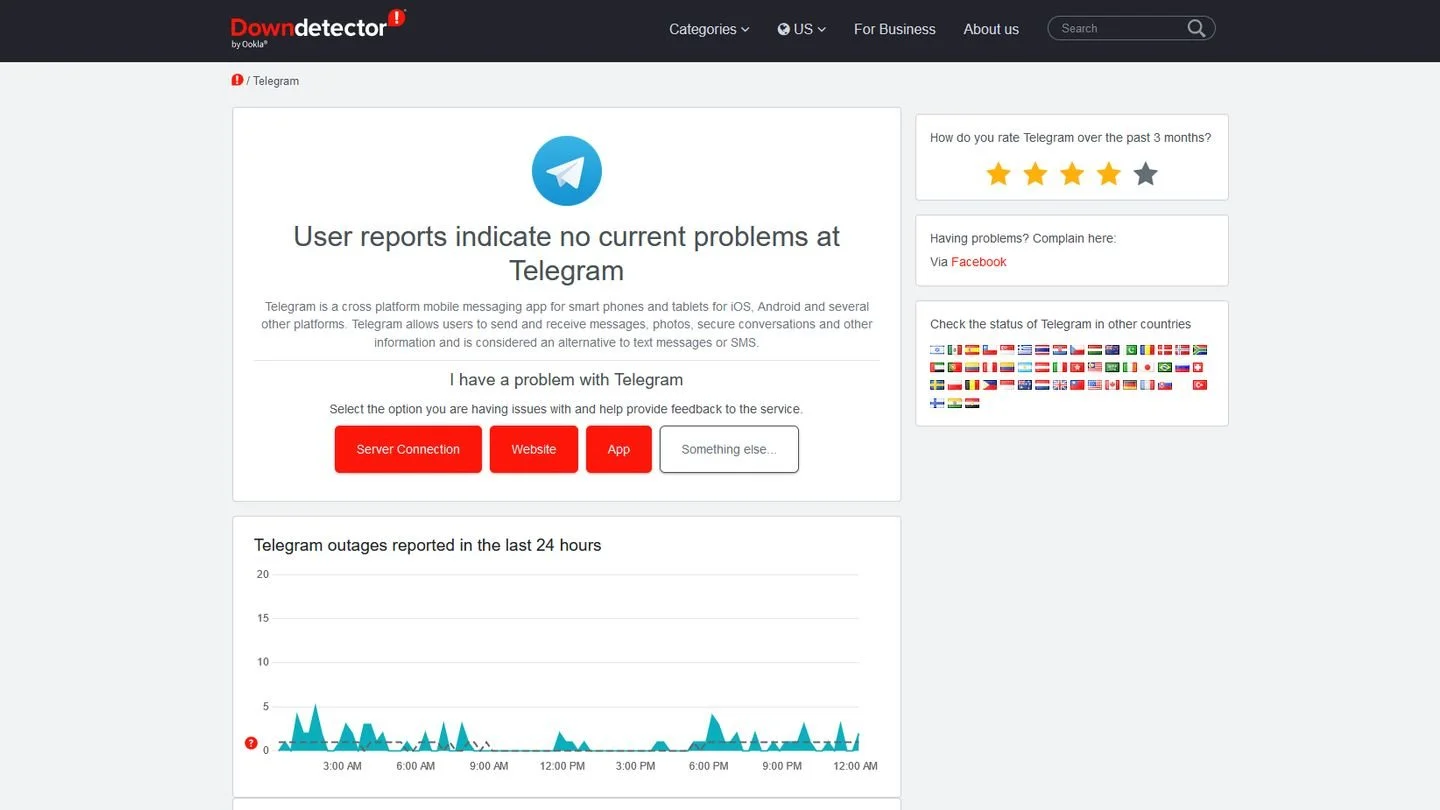This screenshot has height=810, width=1440.
Task: Click the fifth gray rating star
Action: point(1146,174)
